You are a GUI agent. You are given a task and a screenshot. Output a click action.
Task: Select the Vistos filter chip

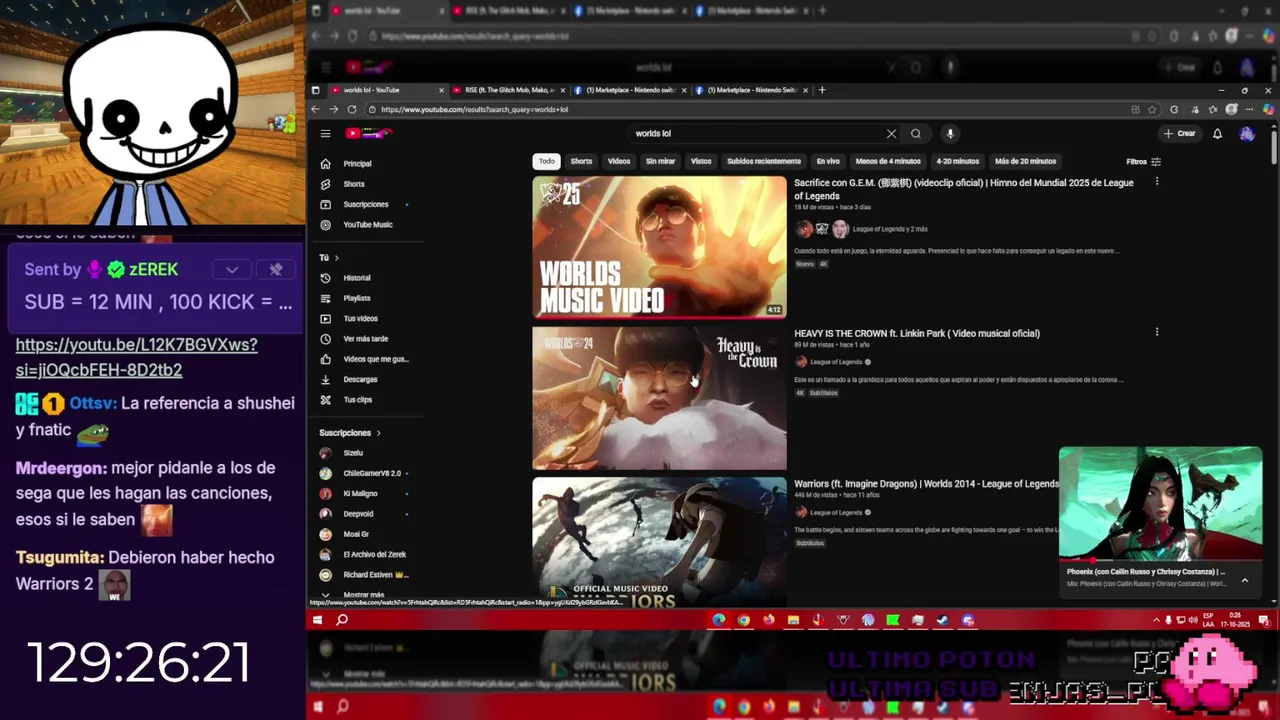click(x=701, y=161)
